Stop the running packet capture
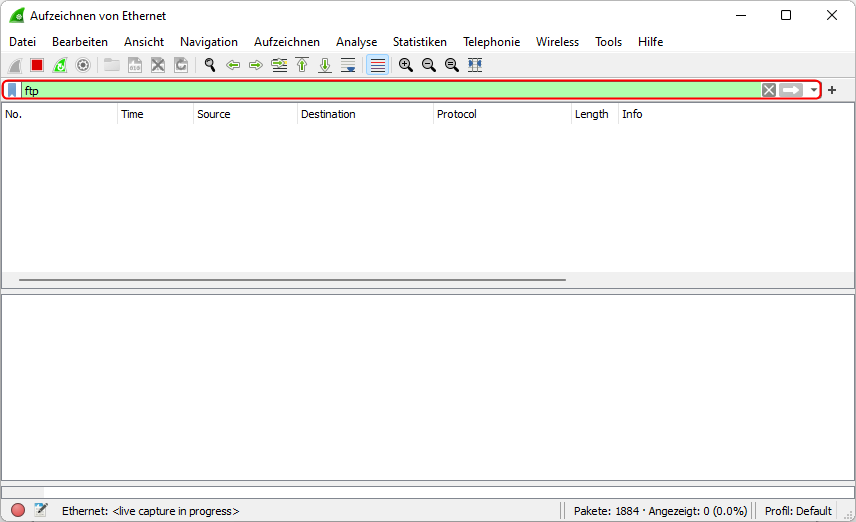This screenshot has width=856, height=522. [x=37, y=65]
